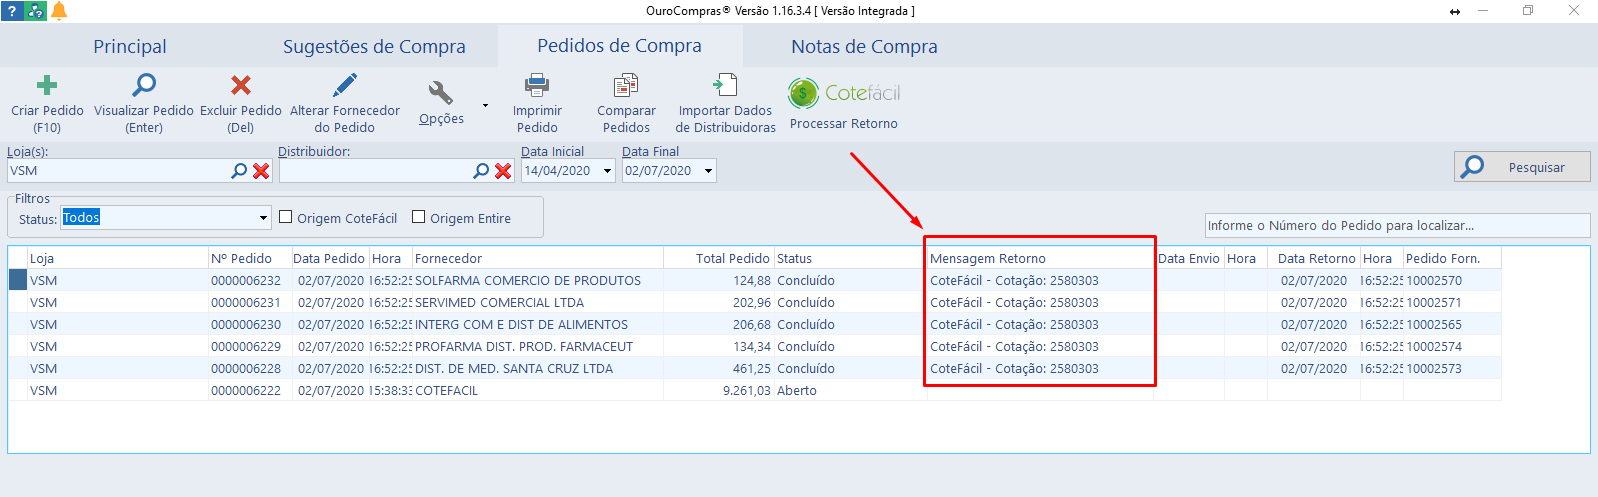Image resolution: width=1598 pixels, height=497 pixels.
Task: Switch to the Notas de Compra tab
Action: click(864, 47)
